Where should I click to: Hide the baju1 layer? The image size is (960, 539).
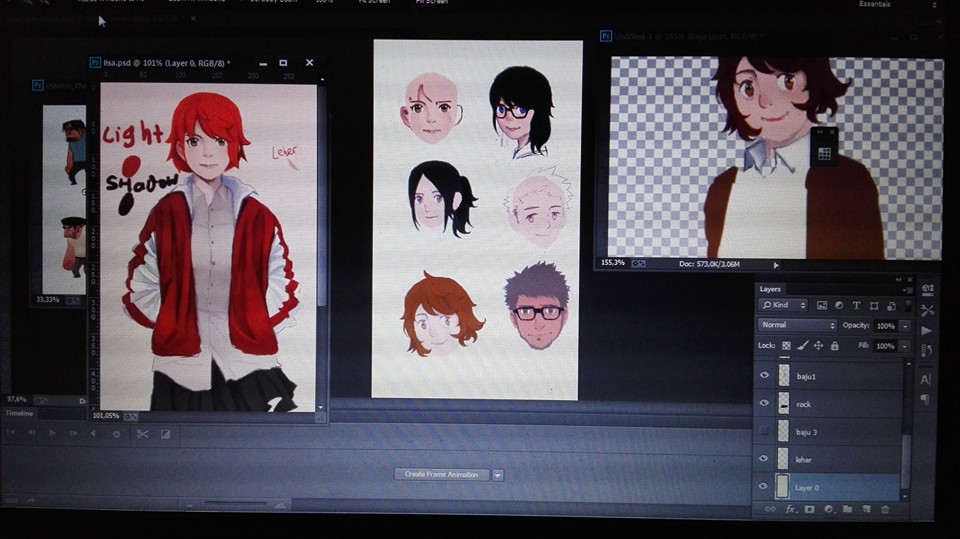764,375
